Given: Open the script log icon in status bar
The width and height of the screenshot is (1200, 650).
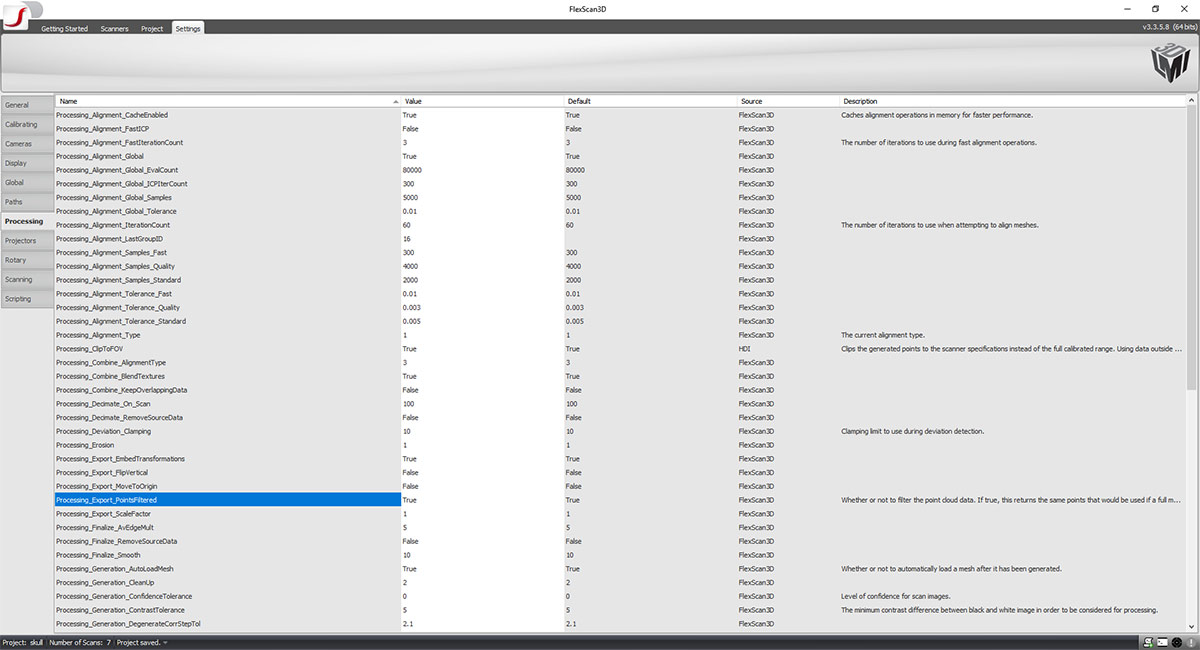Looking at the screenshot, I should (1150, 642).
